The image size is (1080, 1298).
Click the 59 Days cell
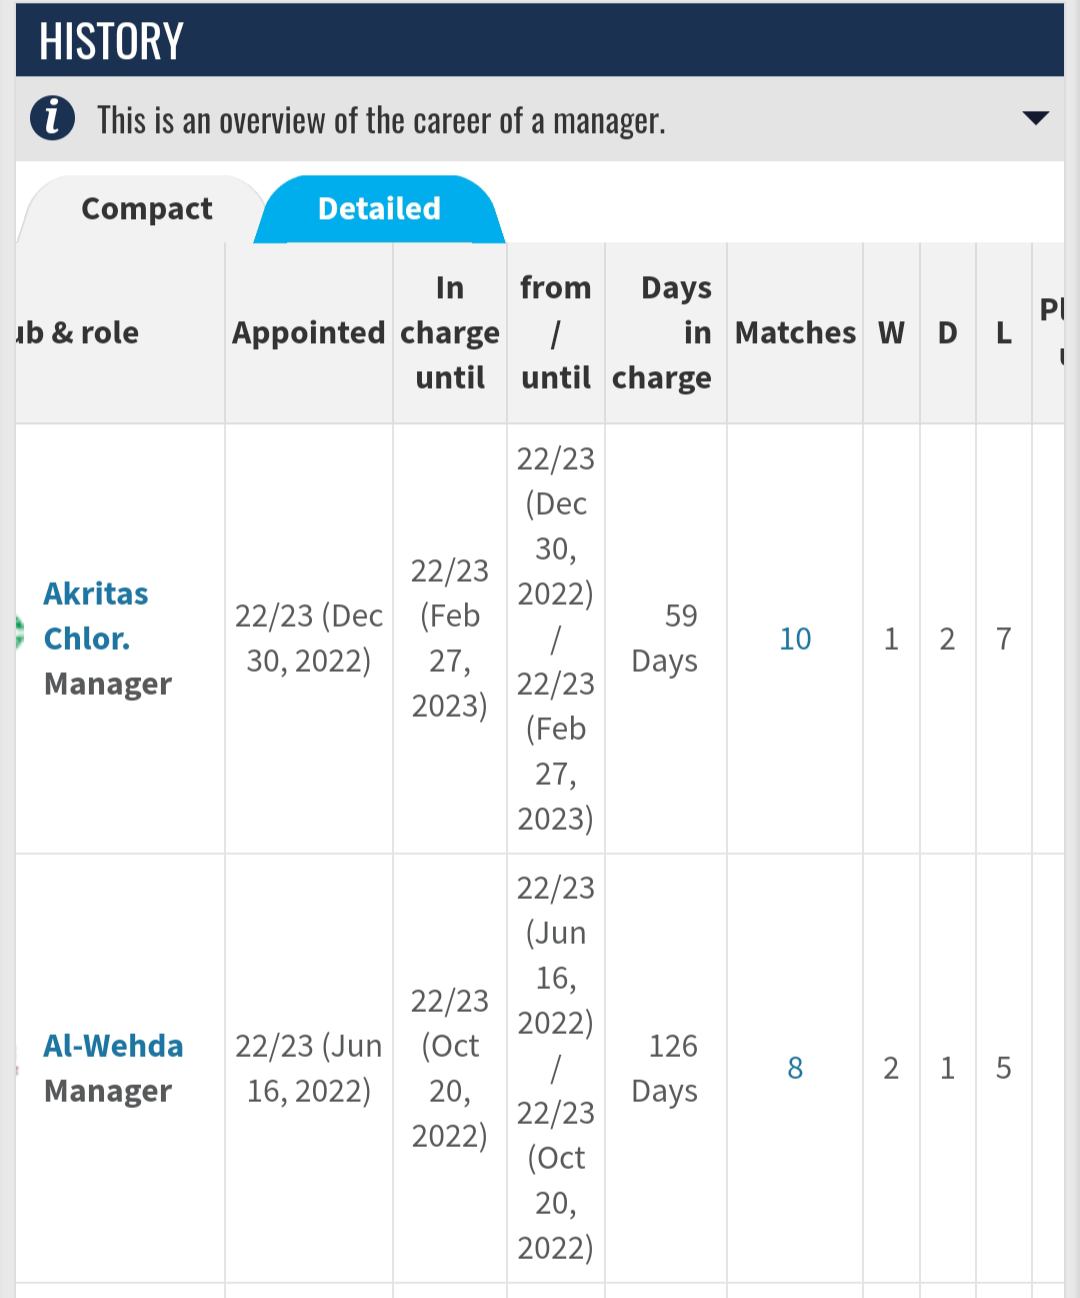click(x=665, y=638)
